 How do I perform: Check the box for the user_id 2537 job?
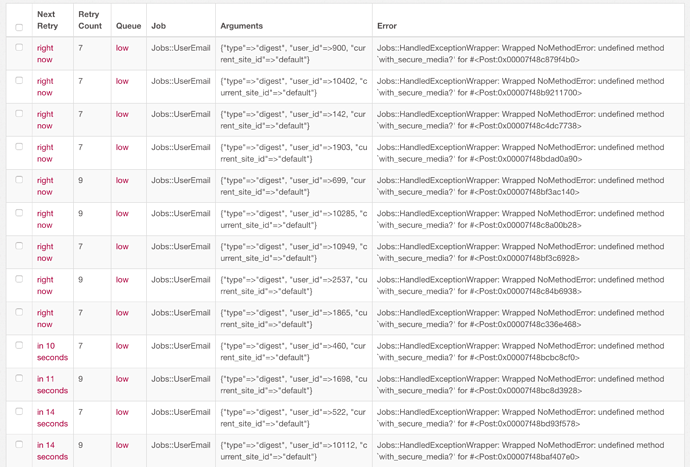tap(19, 279)
